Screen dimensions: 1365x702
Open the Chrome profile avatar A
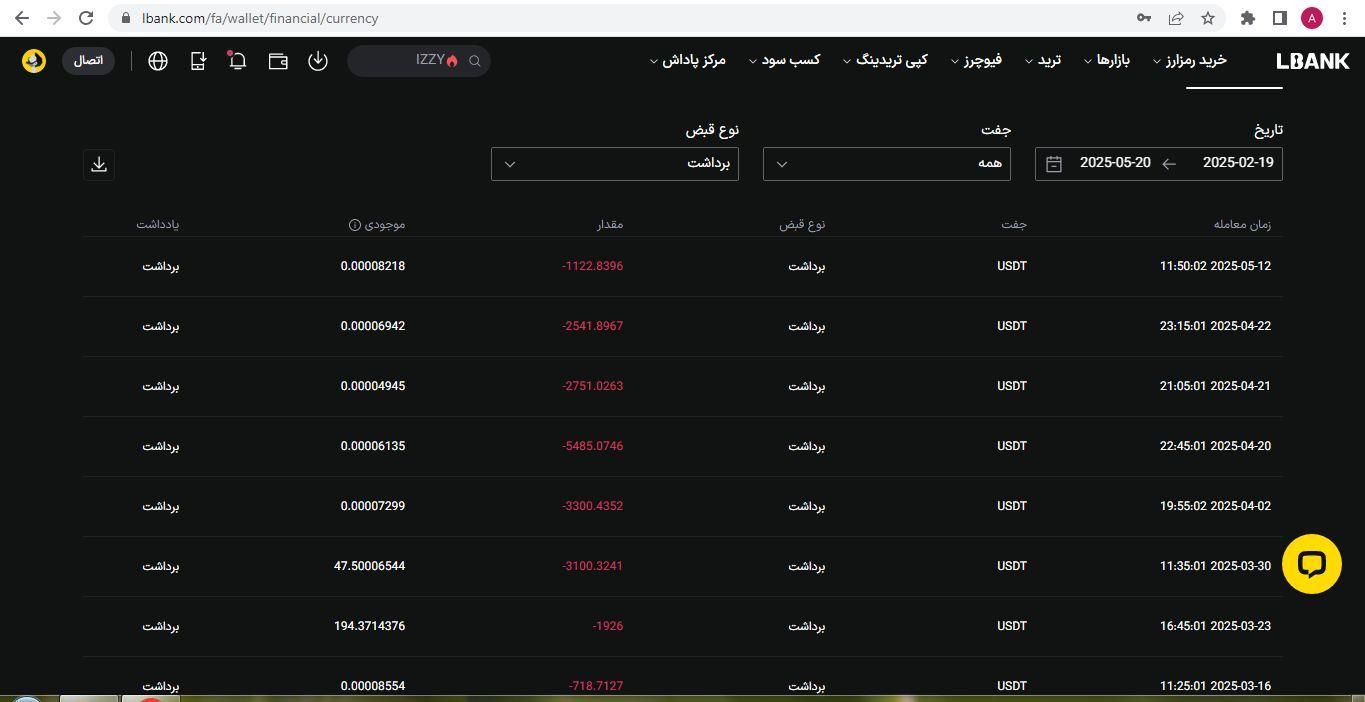pyautogui.click(x=1312, y=18)
